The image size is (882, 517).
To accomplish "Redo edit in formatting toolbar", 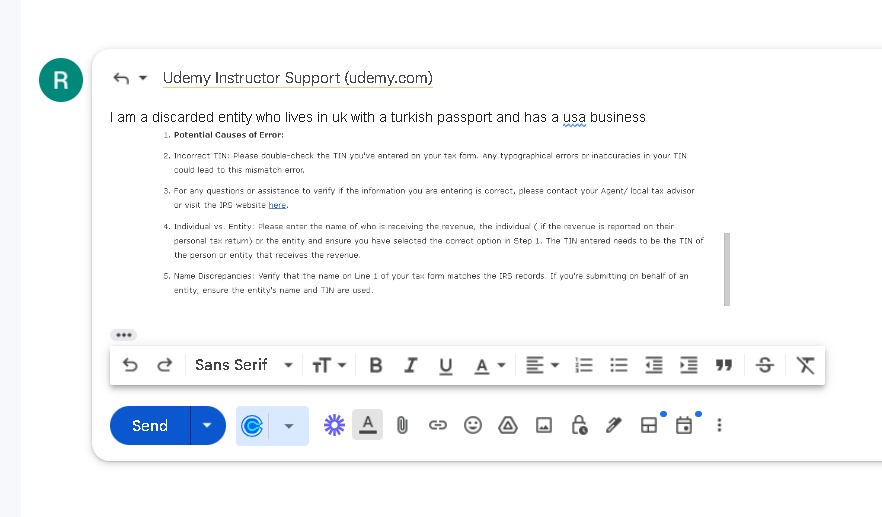I will coord(165,365).
